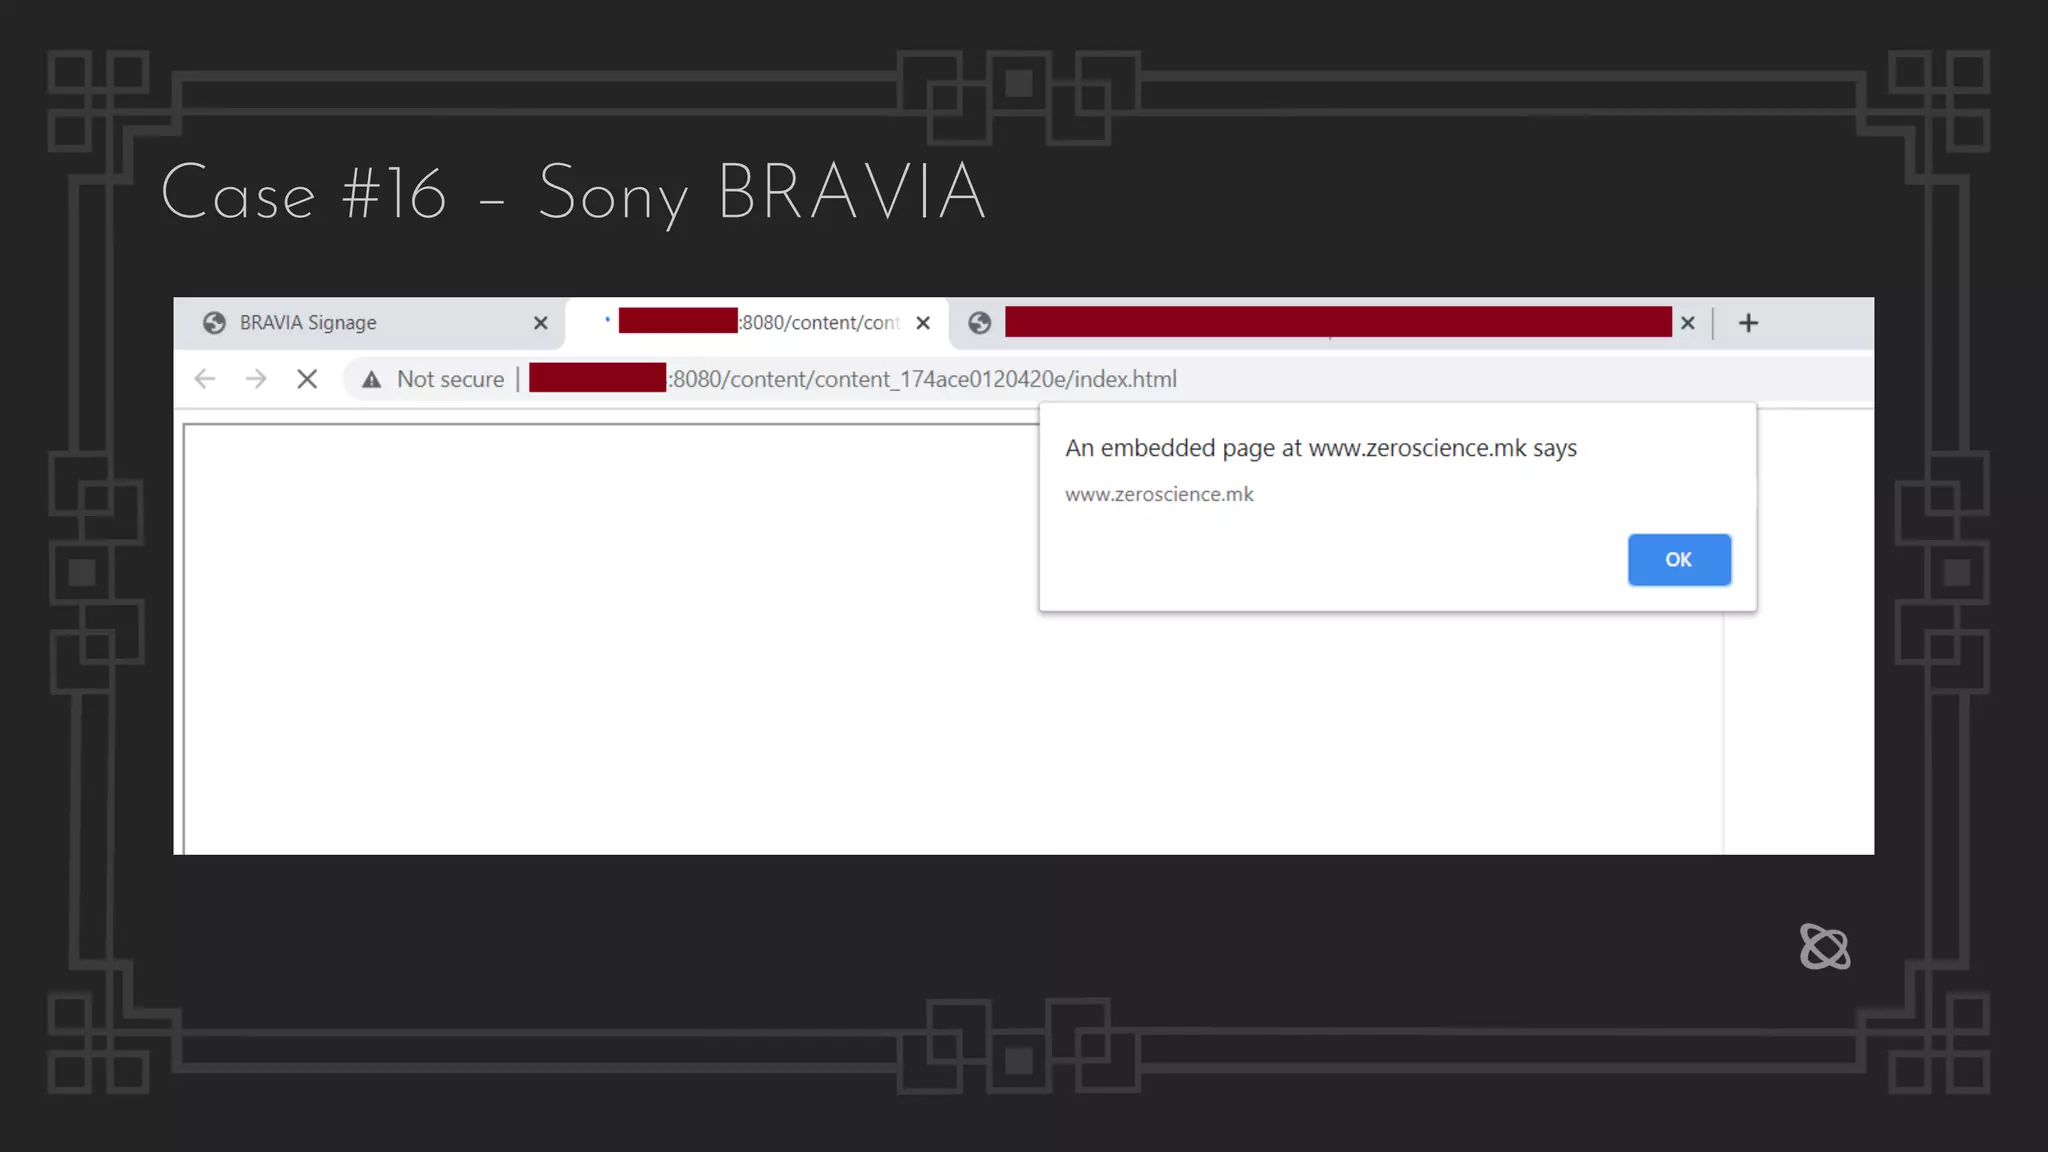
Task: Close the :8080/content tab
Action: pyautogui.click(x=923, y=323)
